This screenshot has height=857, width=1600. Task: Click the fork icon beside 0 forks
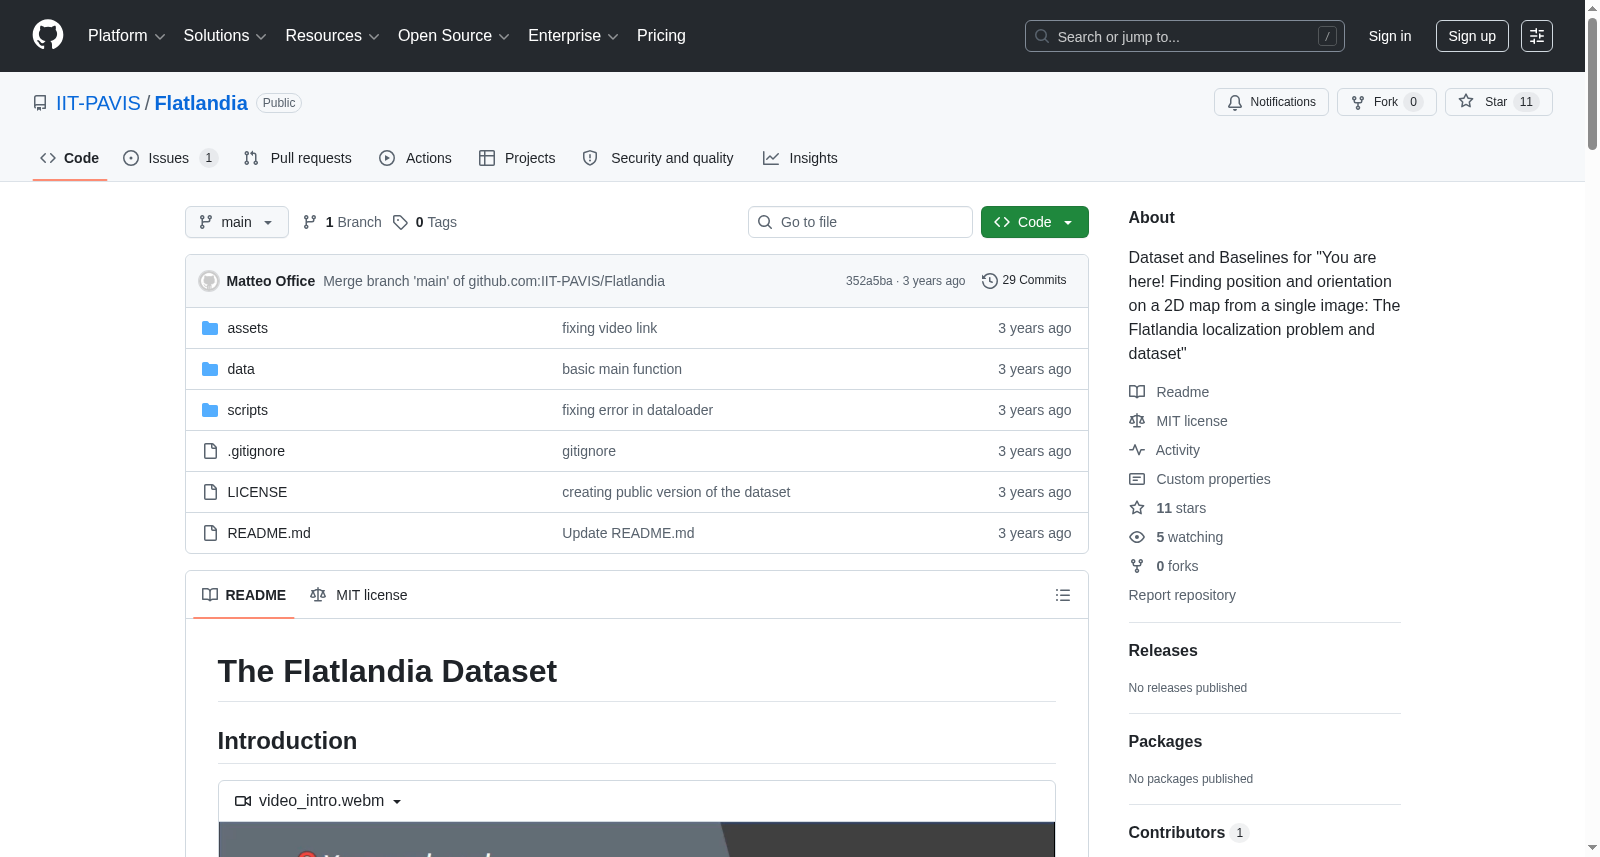point(1137,566)
